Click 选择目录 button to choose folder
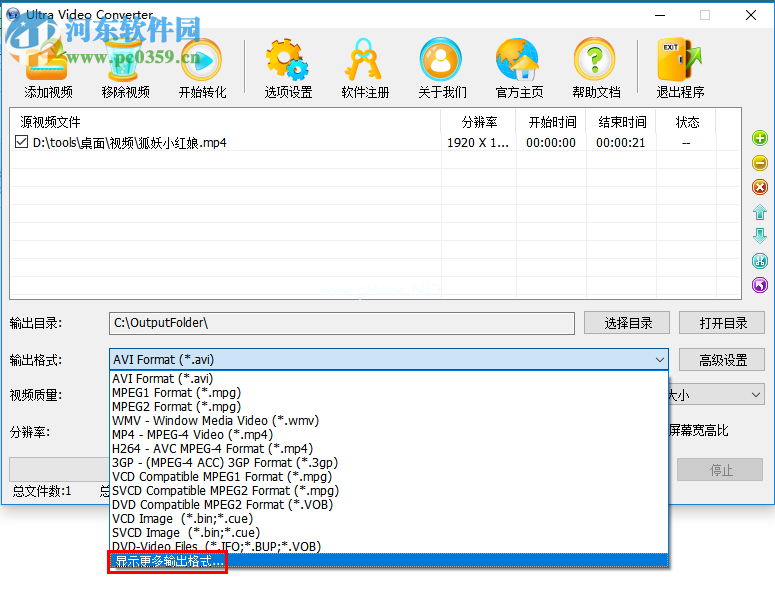Screen dimensions: 775x597 (627, 323)
